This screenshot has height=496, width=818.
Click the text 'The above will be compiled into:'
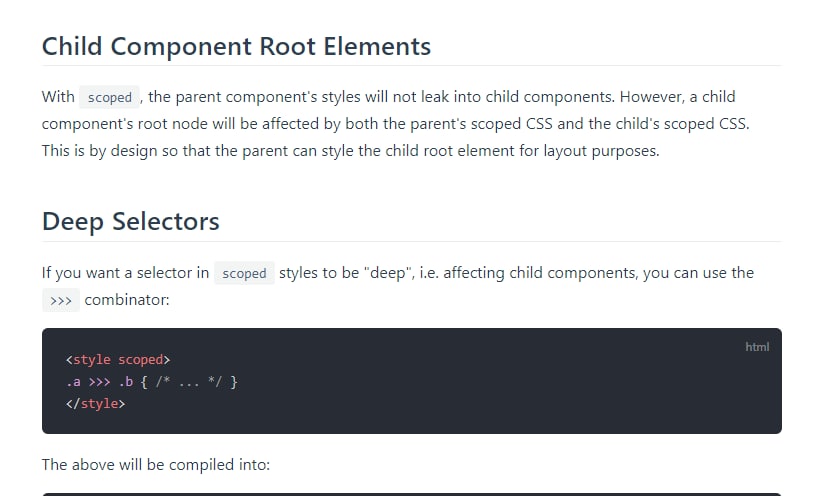[x=156, y=464]
